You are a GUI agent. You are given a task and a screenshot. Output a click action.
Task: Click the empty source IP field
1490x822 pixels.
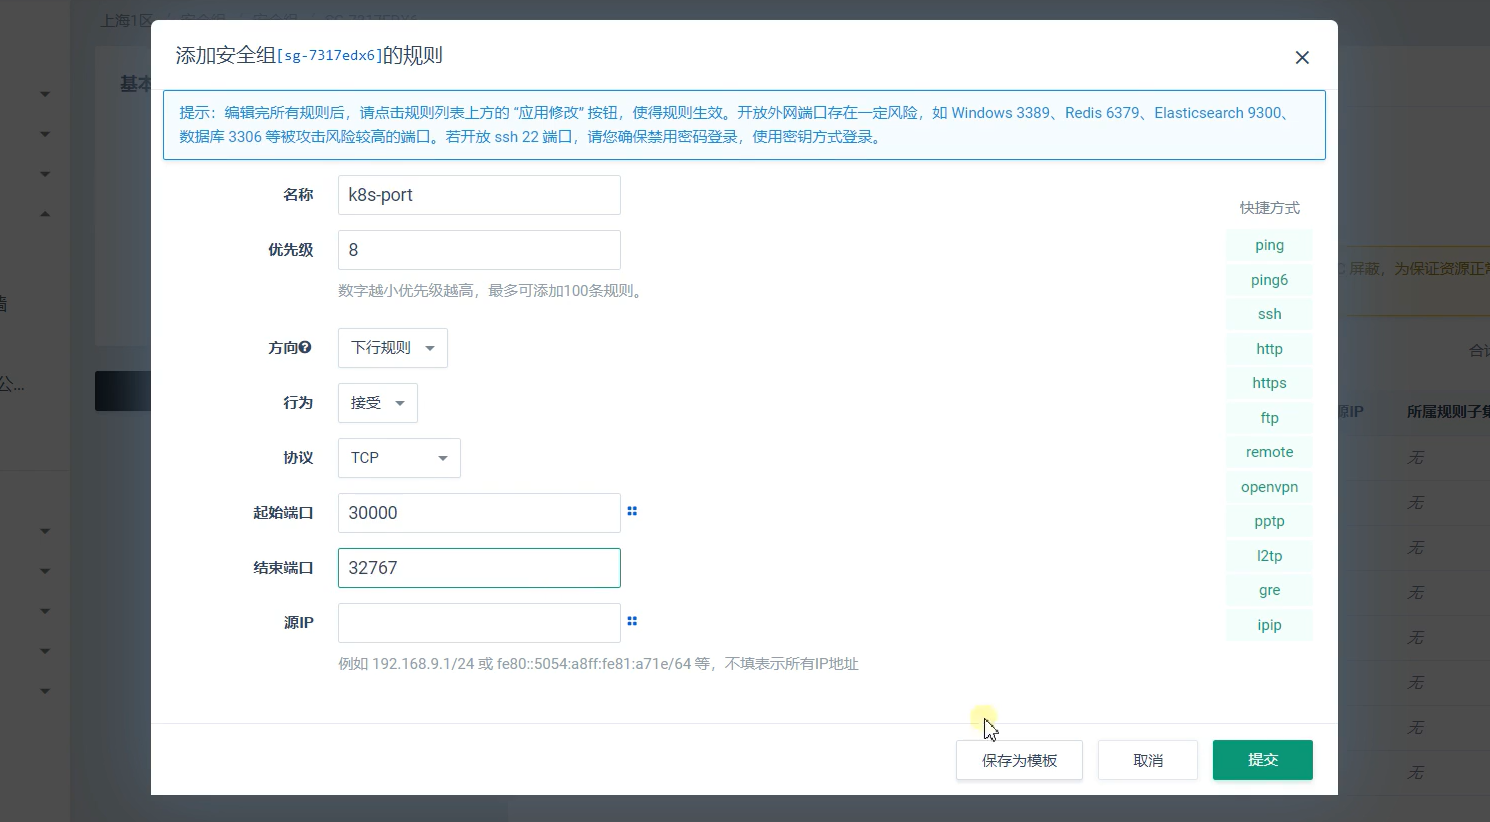(479, 623)
